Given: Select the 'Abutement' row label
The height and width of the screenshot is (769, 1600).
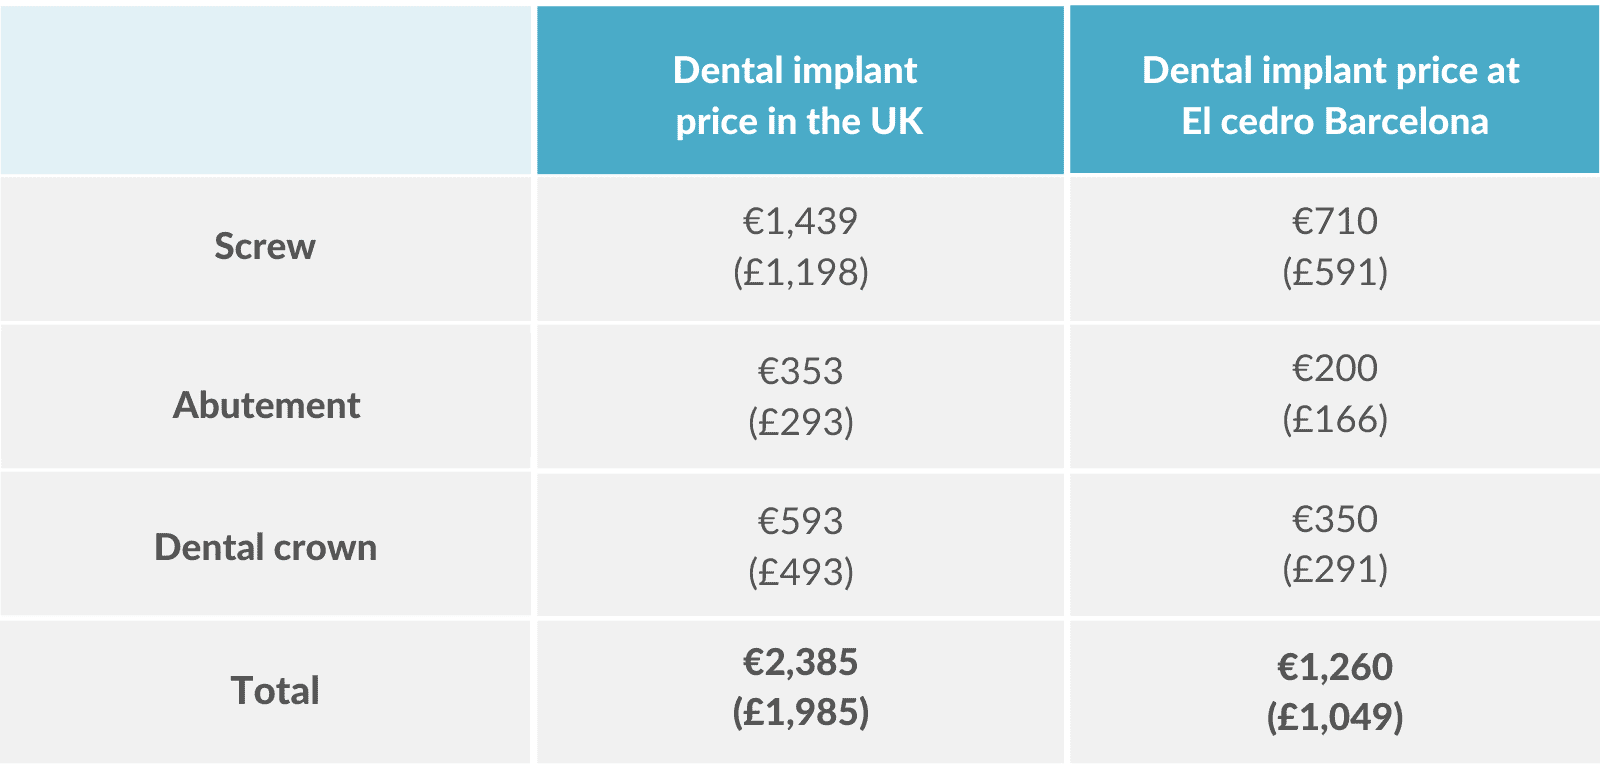Looking at the screenshot, I should 267,405.
